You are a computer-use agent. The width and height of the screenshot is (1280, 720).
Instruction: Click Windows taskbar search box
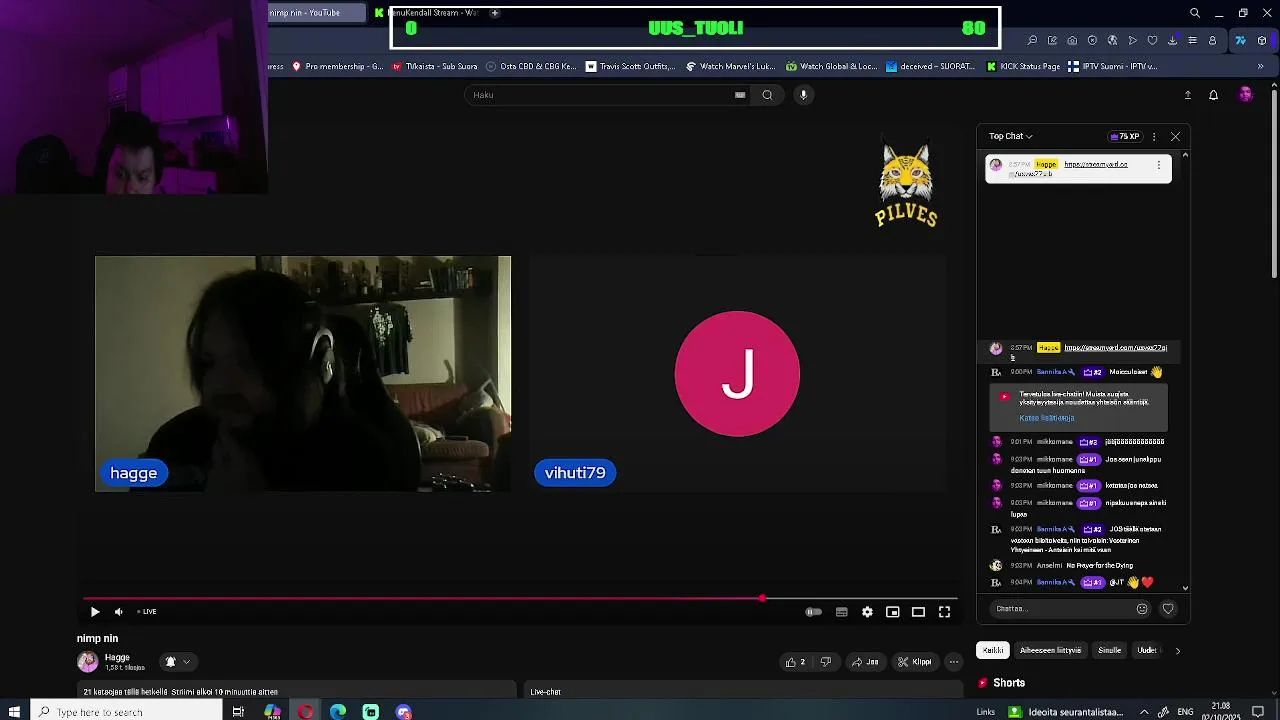click(126, 712)
